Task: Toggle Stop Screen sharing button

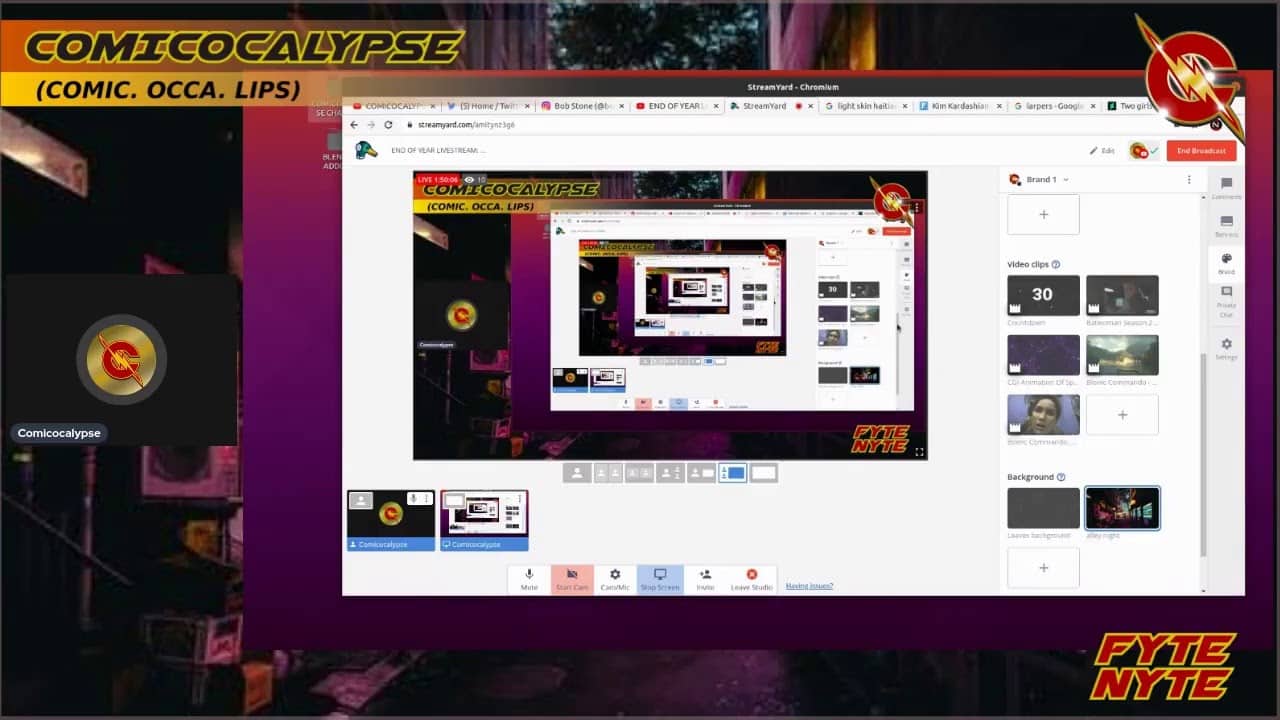Action: click(660, 578)
